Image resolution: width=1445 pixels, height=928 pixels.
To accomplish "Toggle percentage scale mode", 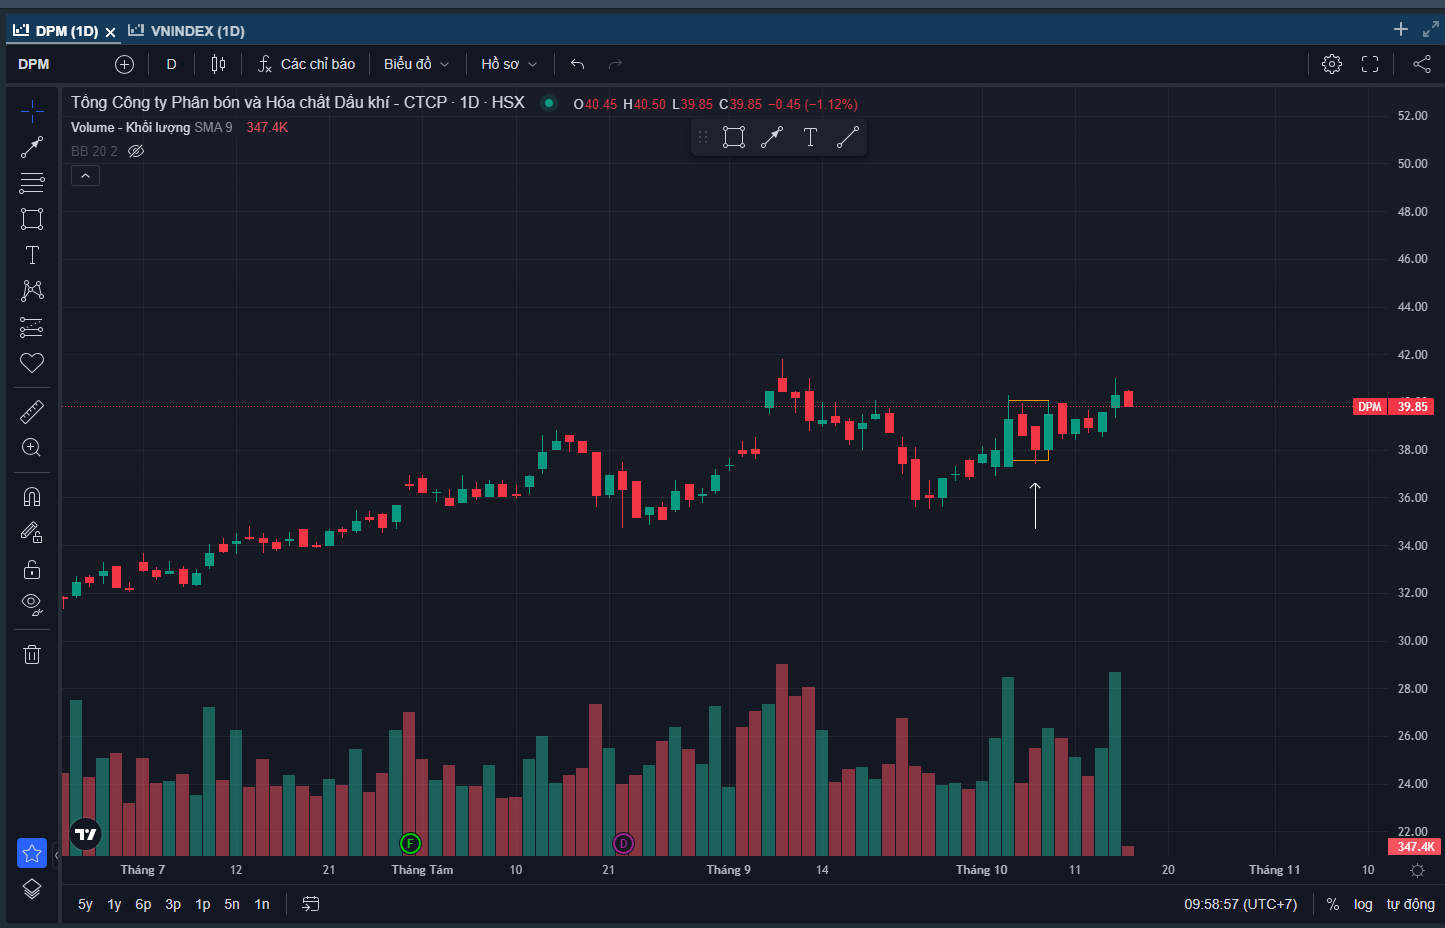I will click(x=1332, y=904).
